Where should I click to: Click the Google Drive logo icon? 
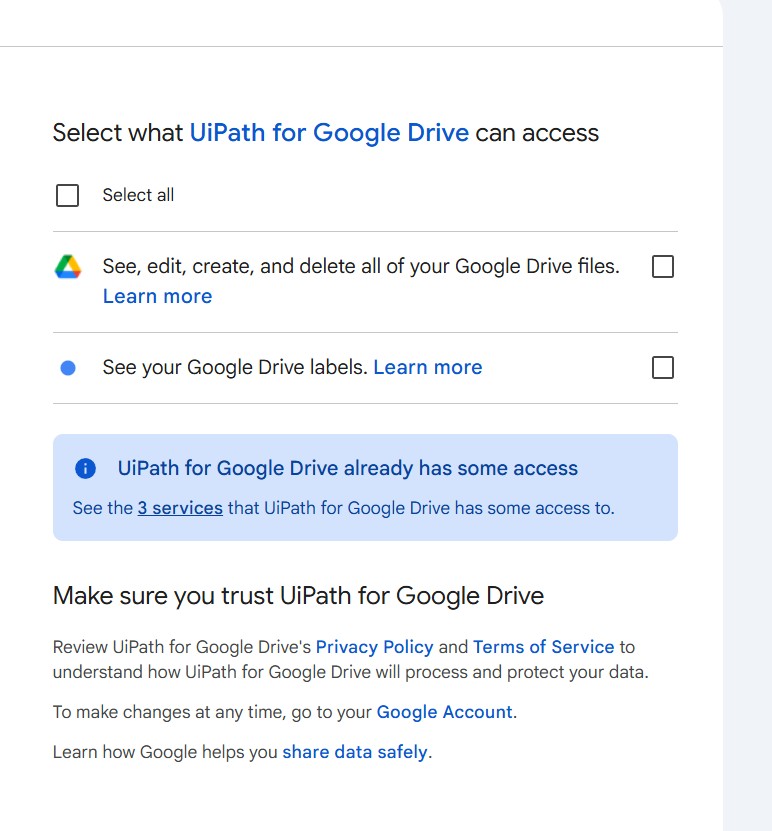[x=68, y=267]
